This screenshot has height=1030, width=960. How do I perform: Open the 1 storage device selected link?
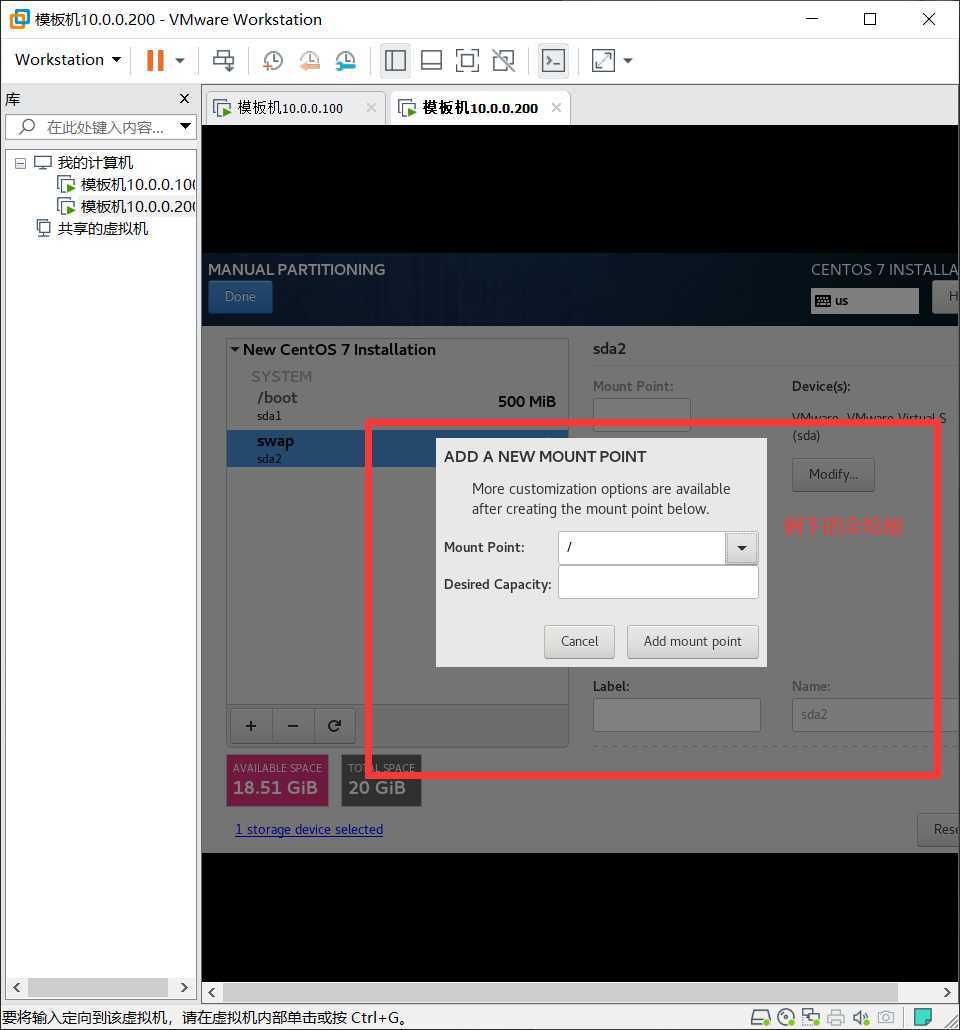(309, 830)
